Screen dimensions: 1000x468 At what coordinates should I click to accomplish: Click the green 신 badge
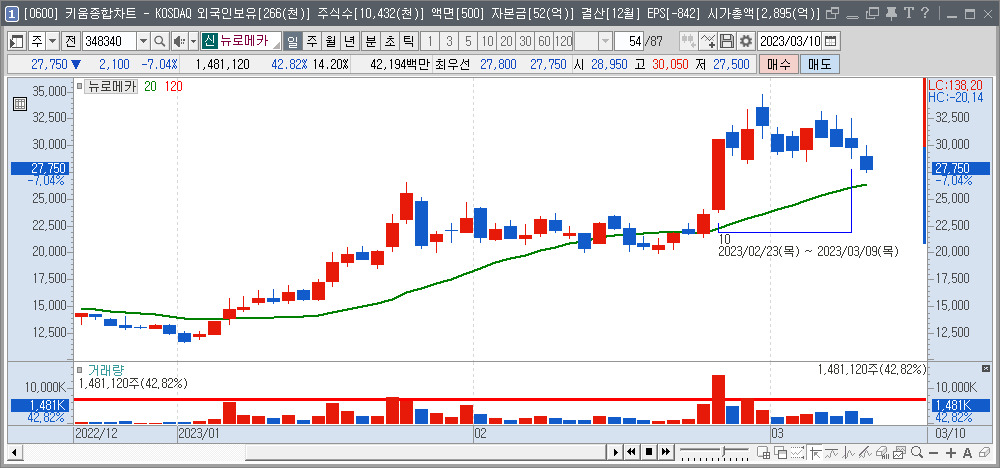(209, 41)
